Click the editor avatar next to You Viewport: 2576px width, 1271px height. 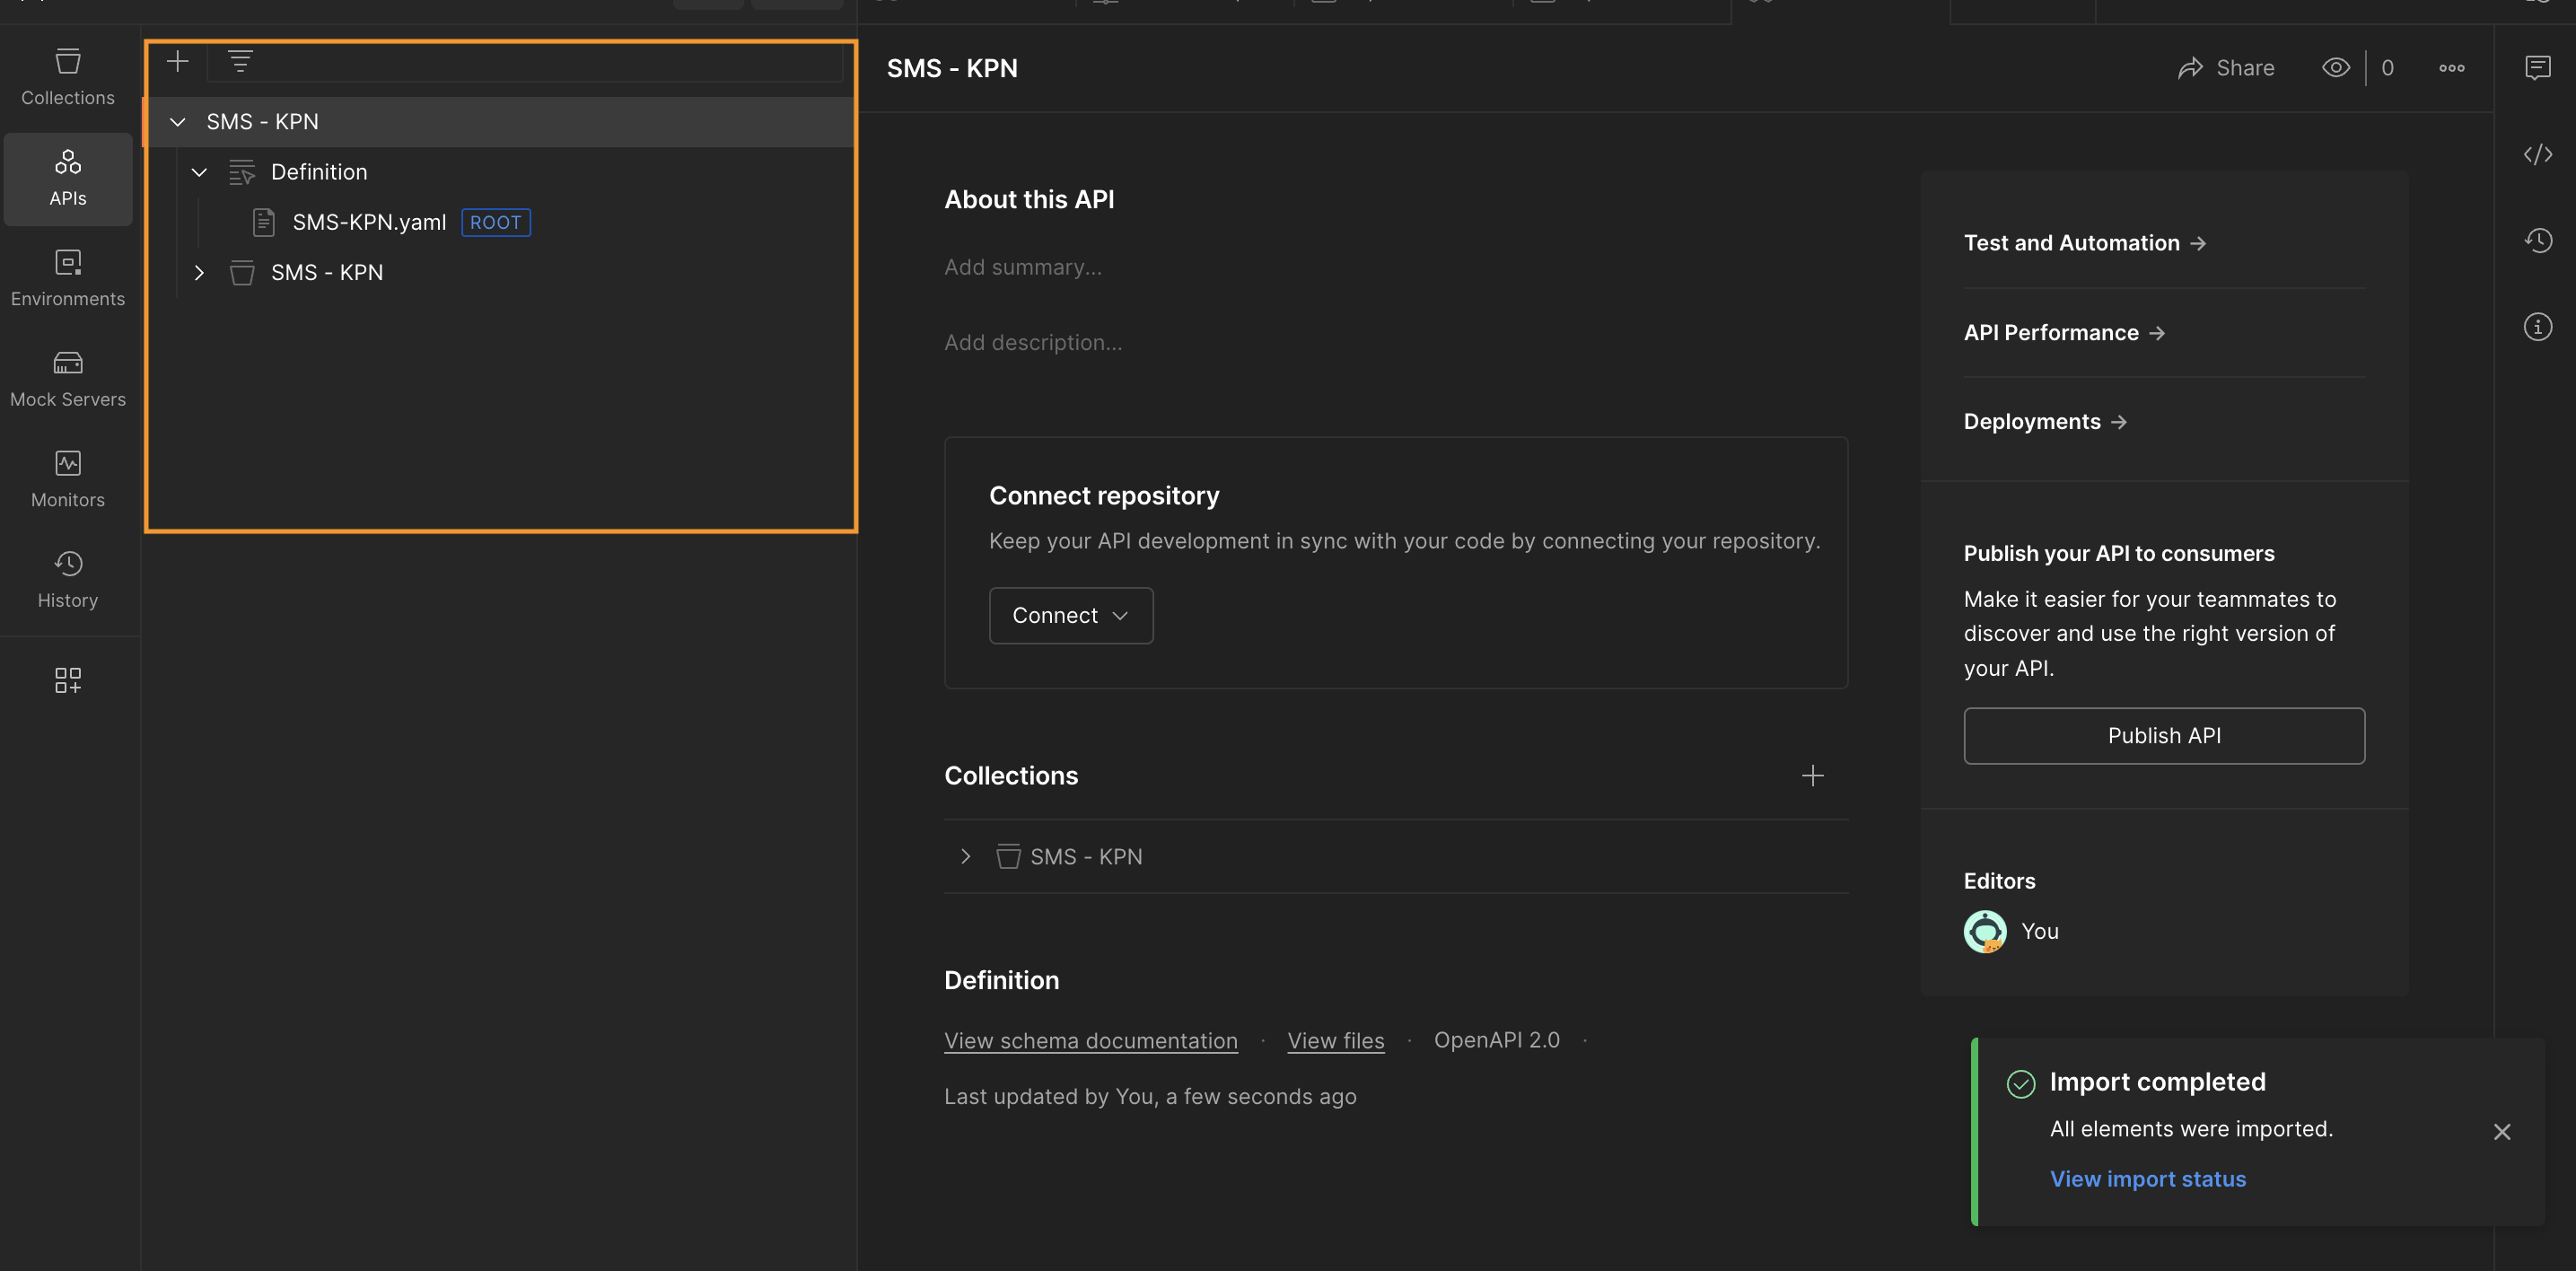click(1985, 932)
